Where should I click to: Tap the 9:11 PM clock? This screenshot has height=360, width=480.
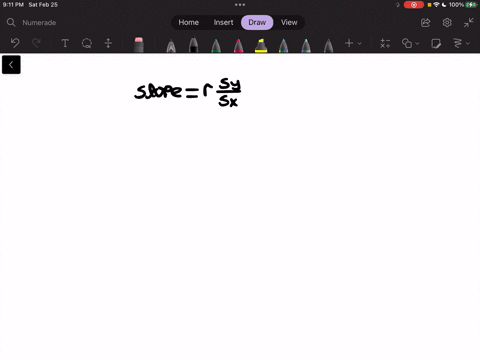tap(13, 5)
